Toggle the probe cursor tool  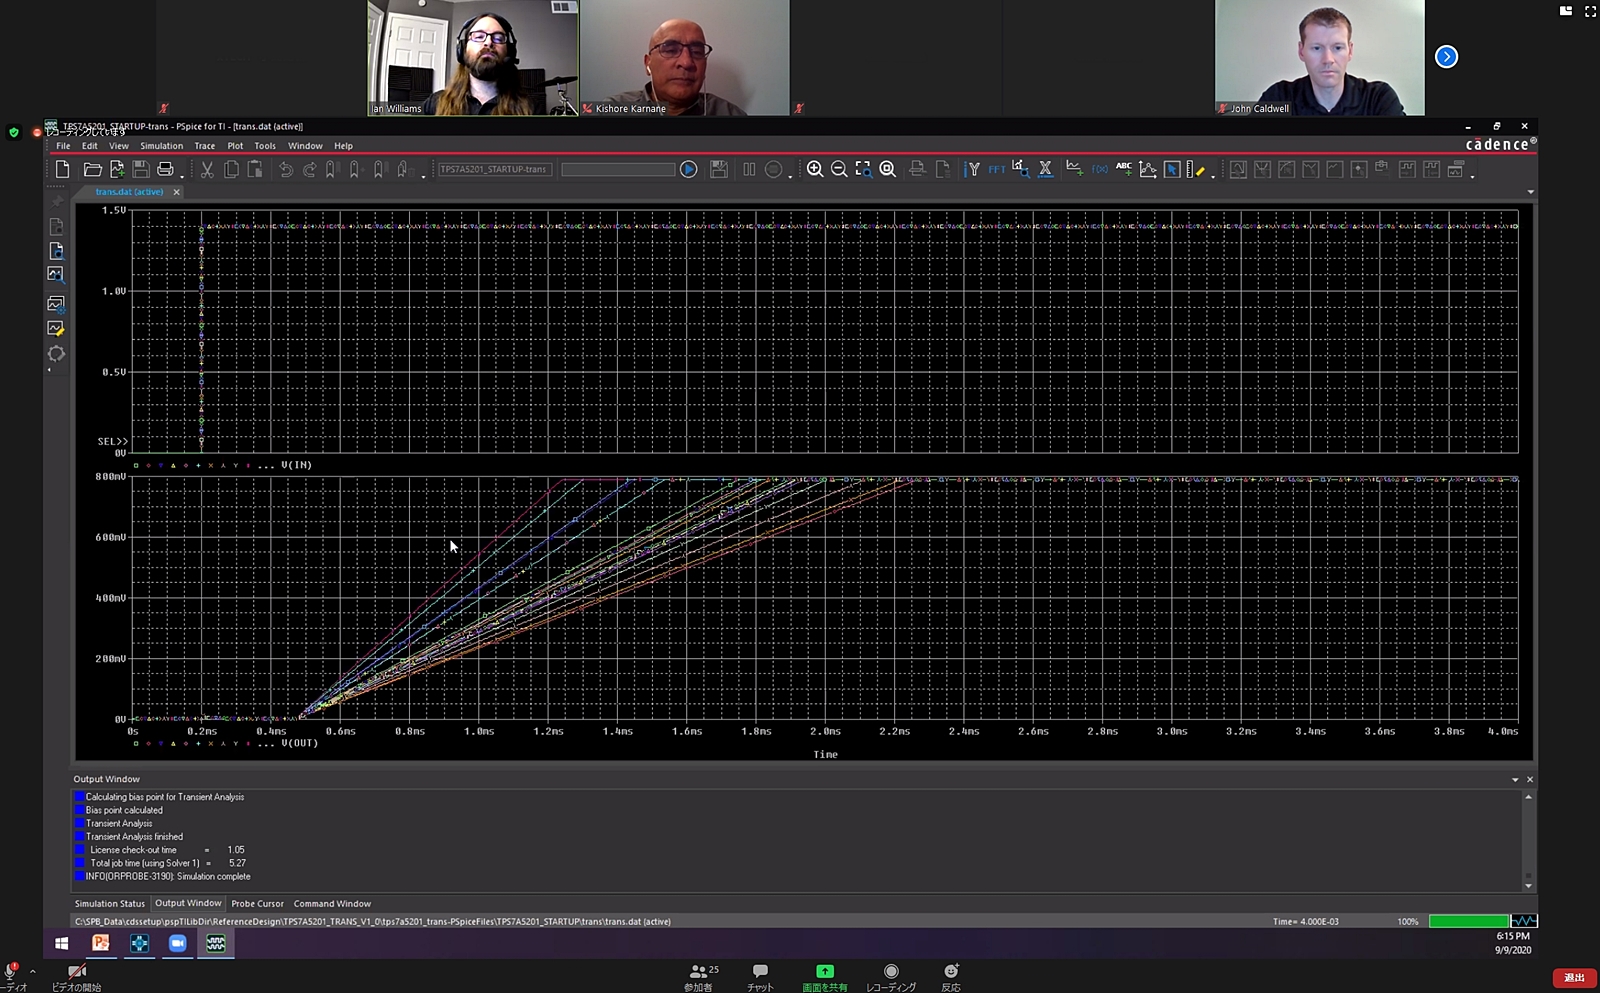click(x=1172, y=170)
